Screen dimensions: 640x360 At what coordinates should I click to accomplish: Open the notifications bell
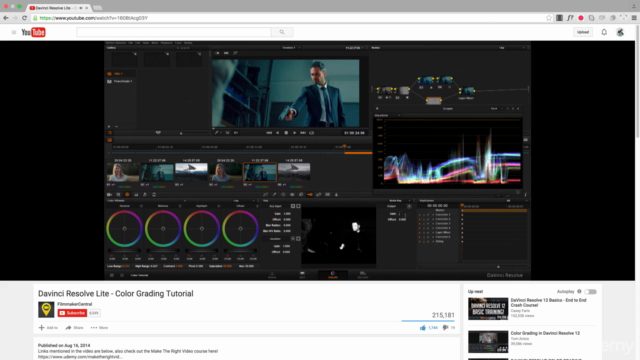point(604,32)
